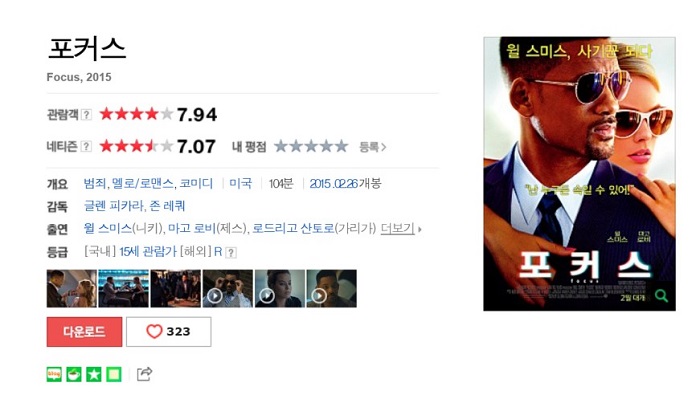This screenshot has width=700, height=411.
Task: Click the help icon next to 관람객
Action: tap(87, 115)
